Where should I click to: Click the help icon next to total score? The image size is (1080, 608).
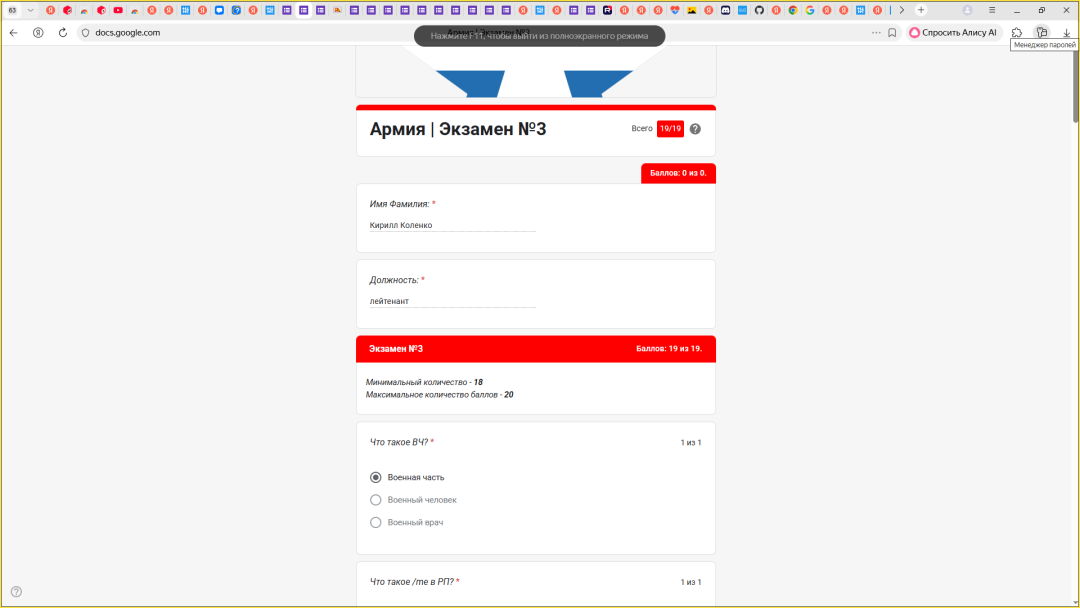pyautogui.click(x=695, y=129)
